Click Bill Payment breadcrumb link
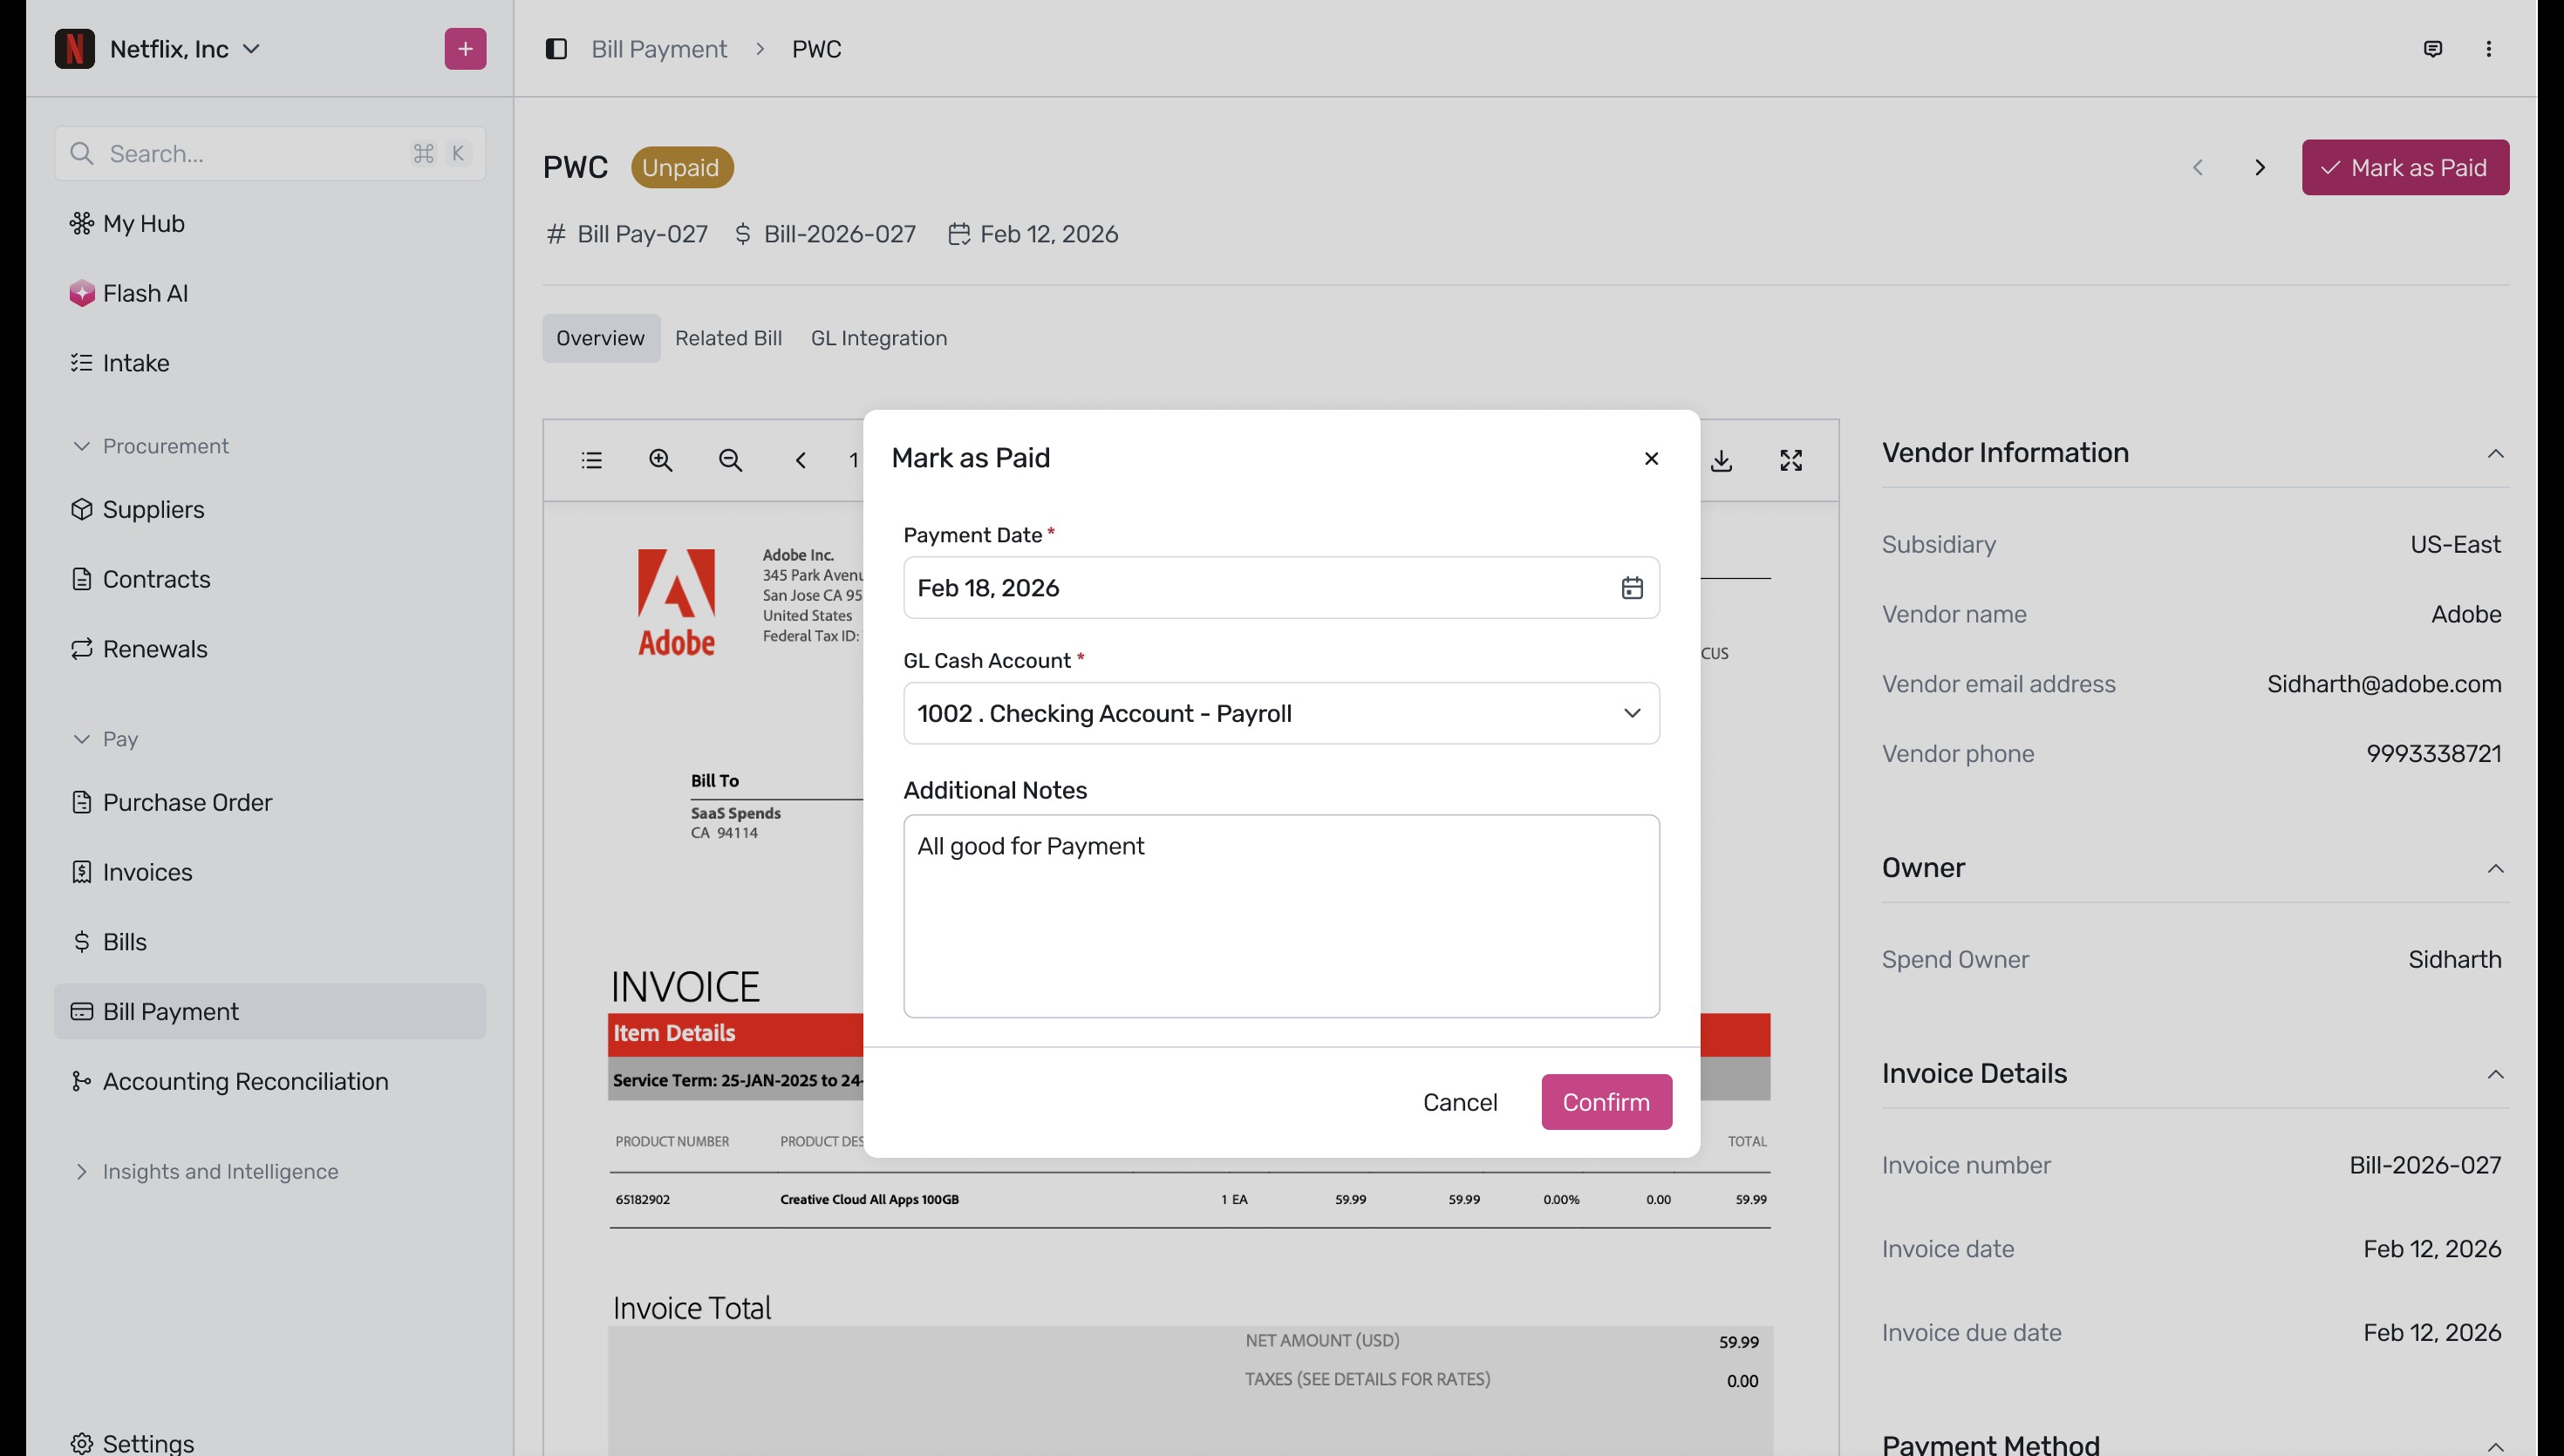This screenshot has width=2564, height=1456. pos(659,49)
